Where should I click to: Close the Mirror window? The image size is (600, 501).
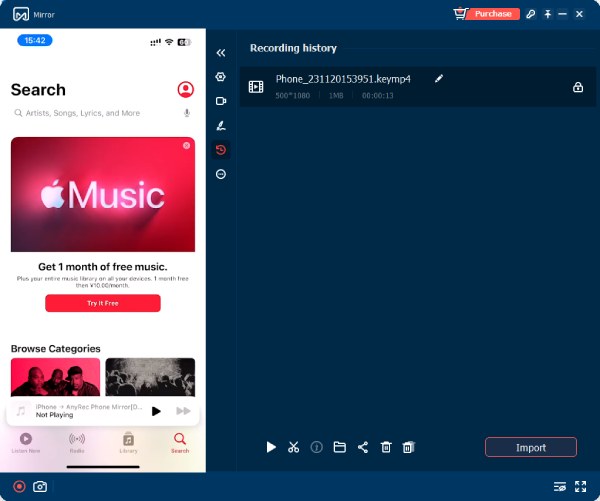click(579, 14)
